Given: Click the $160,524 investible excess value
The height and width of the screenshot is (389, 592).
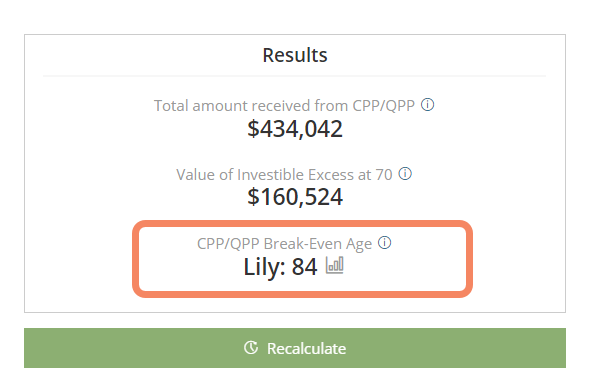Looking at the screenshot, I should (295, 197).
